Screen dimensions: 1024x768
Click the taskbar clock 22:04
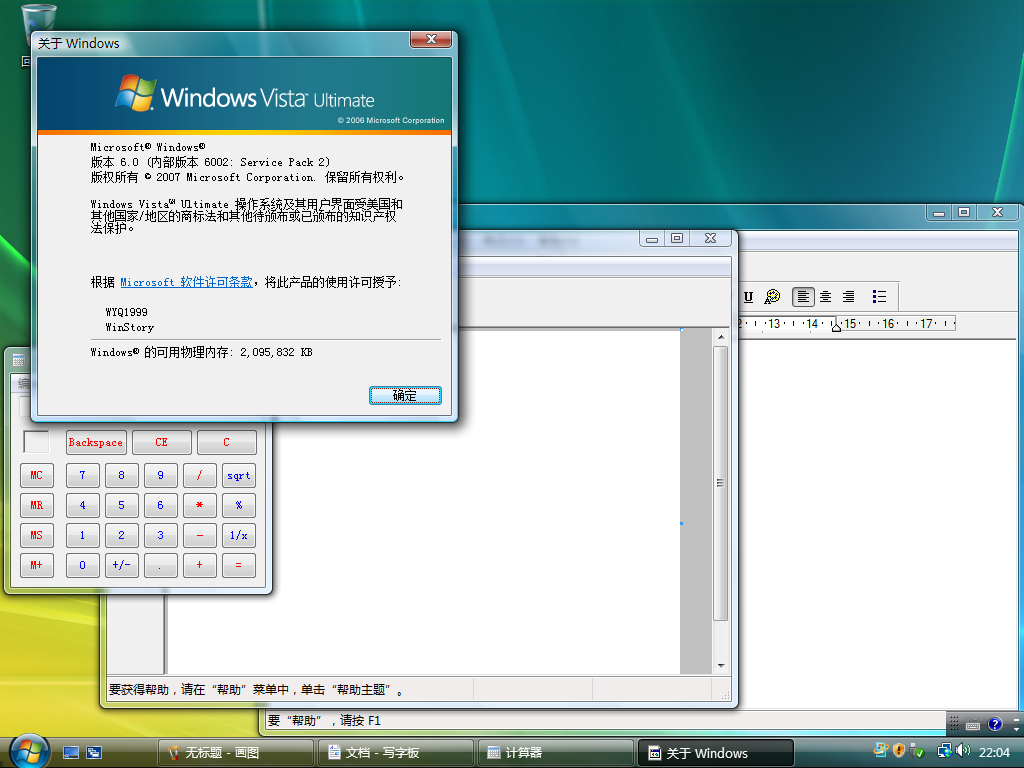pyautogui.click(x=994, y=752)
